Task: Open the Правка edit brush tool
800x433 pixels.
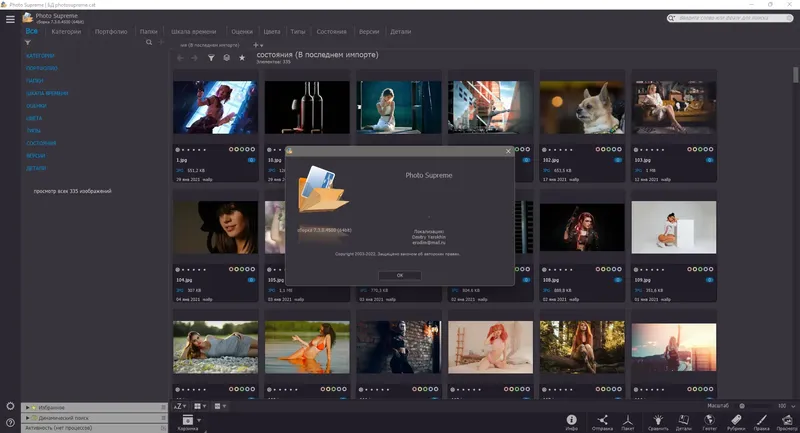Action: click(761, 422)
